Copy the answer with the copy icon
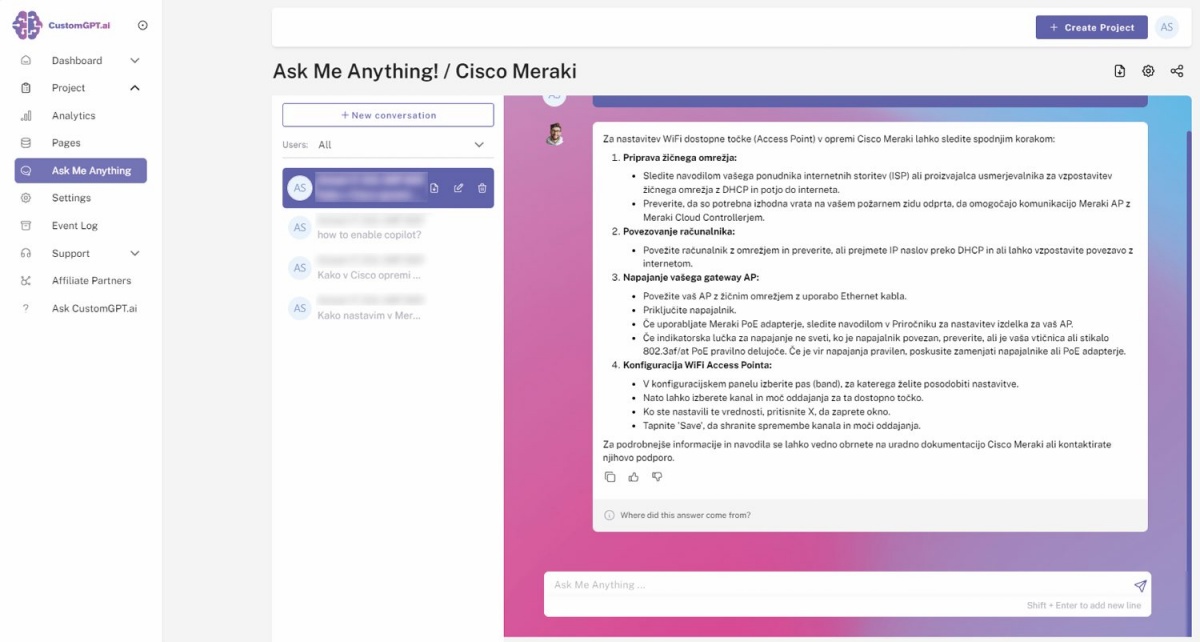Screen dimensions: 1200x642 (x=610, y=477)
